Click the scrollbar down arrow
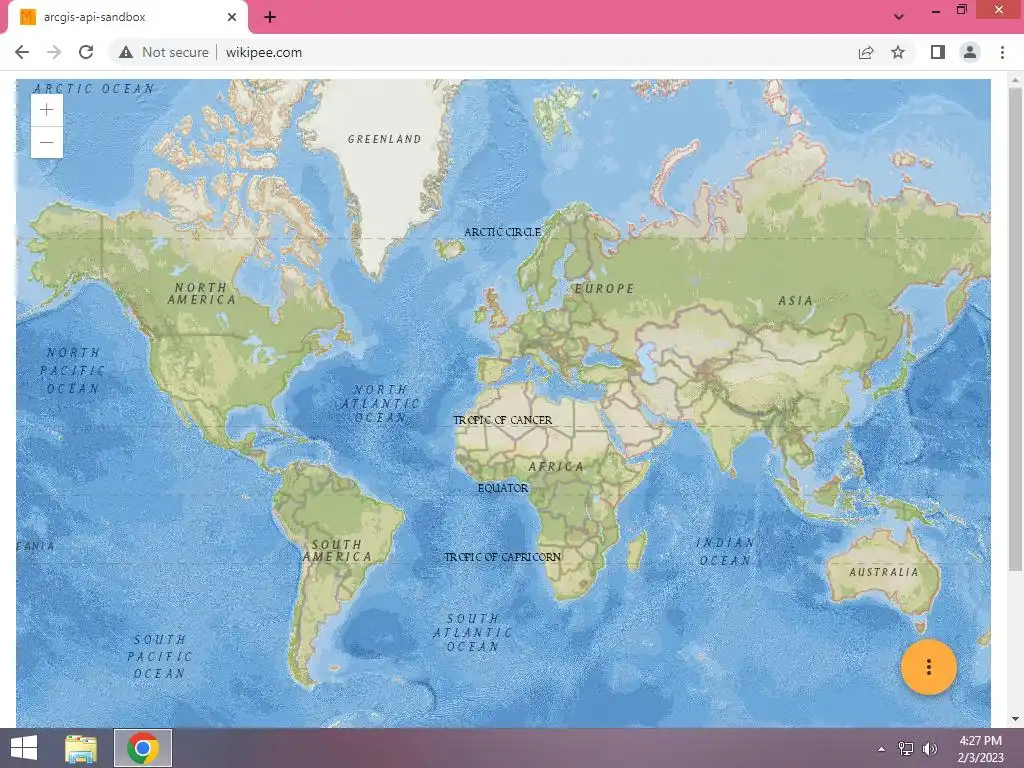Viewport: 1024px width, 768px height. point(1015,719)
